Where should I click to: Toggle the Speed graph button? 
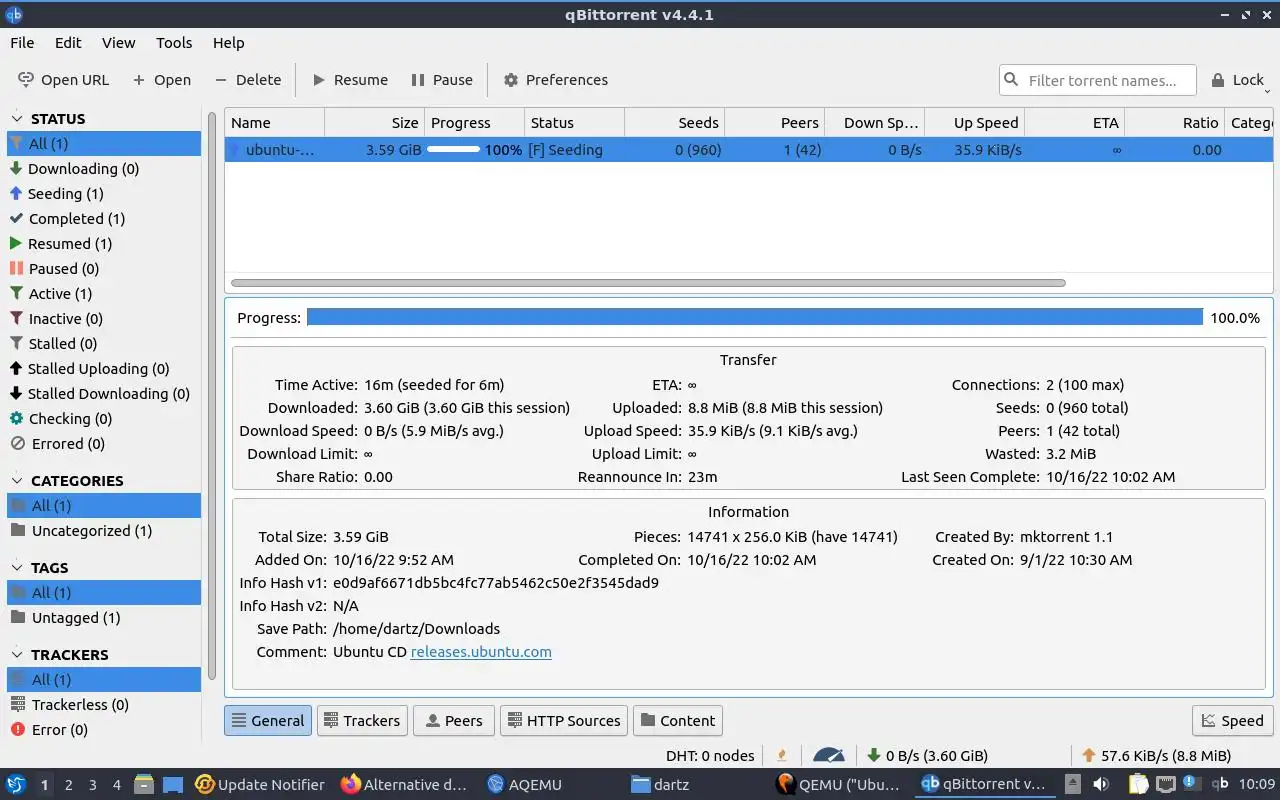coord(1232,721)
